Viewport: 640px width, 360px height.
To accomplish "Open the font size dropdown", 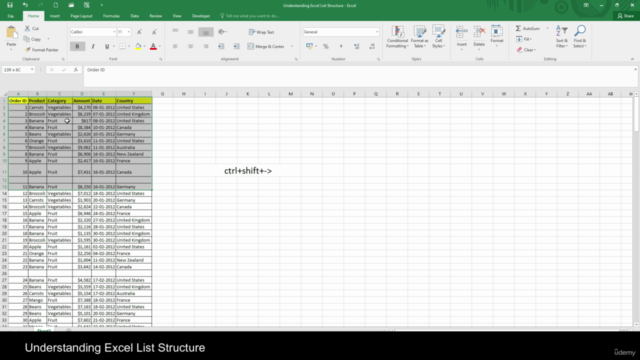I will [x=129, y=32].
